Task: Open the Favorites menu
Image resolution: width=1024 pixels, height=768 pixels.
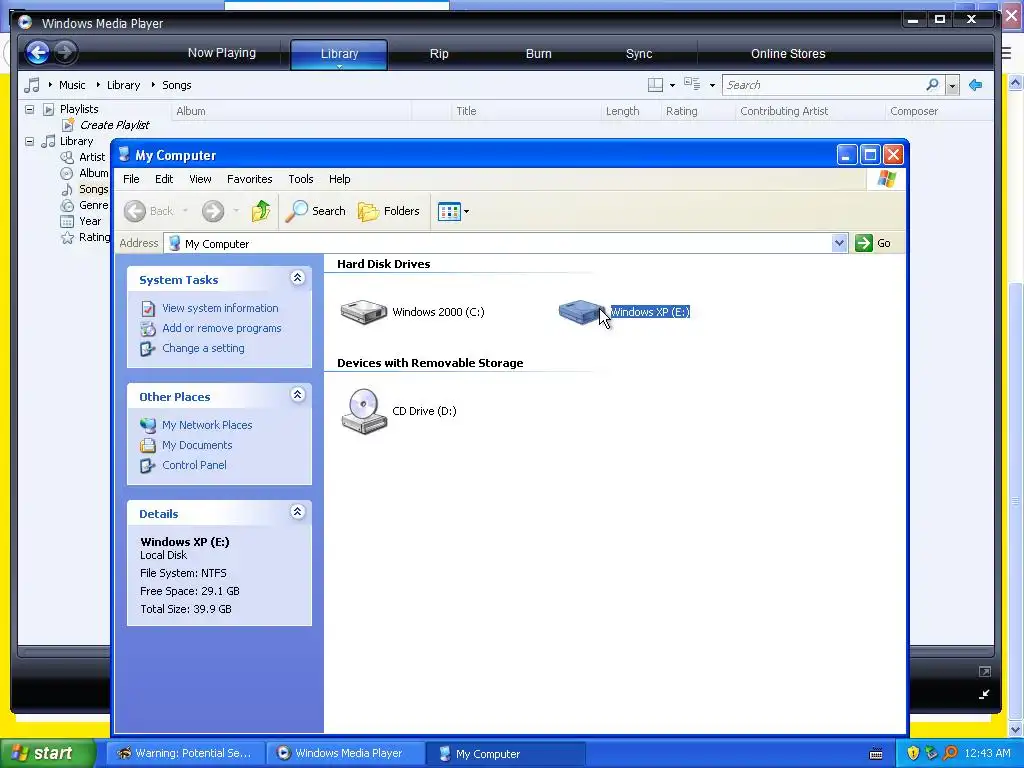Action: pos(249,179)
